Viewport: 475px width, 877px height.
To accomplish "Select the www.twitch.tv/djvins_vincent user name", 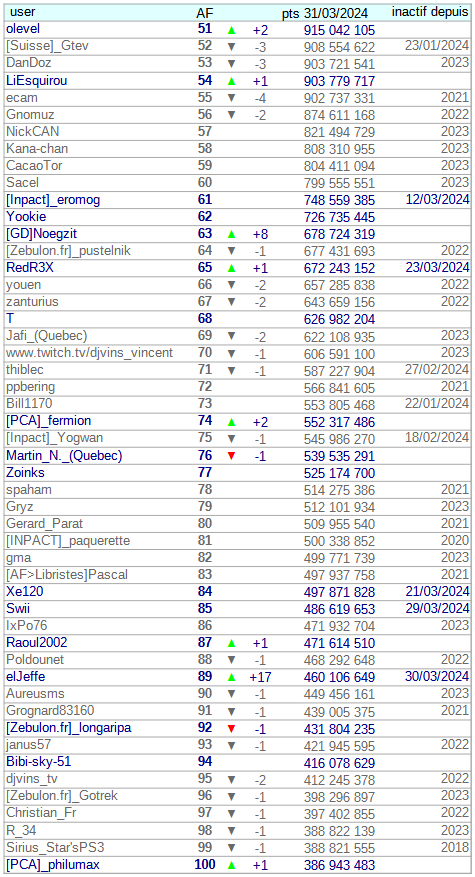I will point(90,353).
